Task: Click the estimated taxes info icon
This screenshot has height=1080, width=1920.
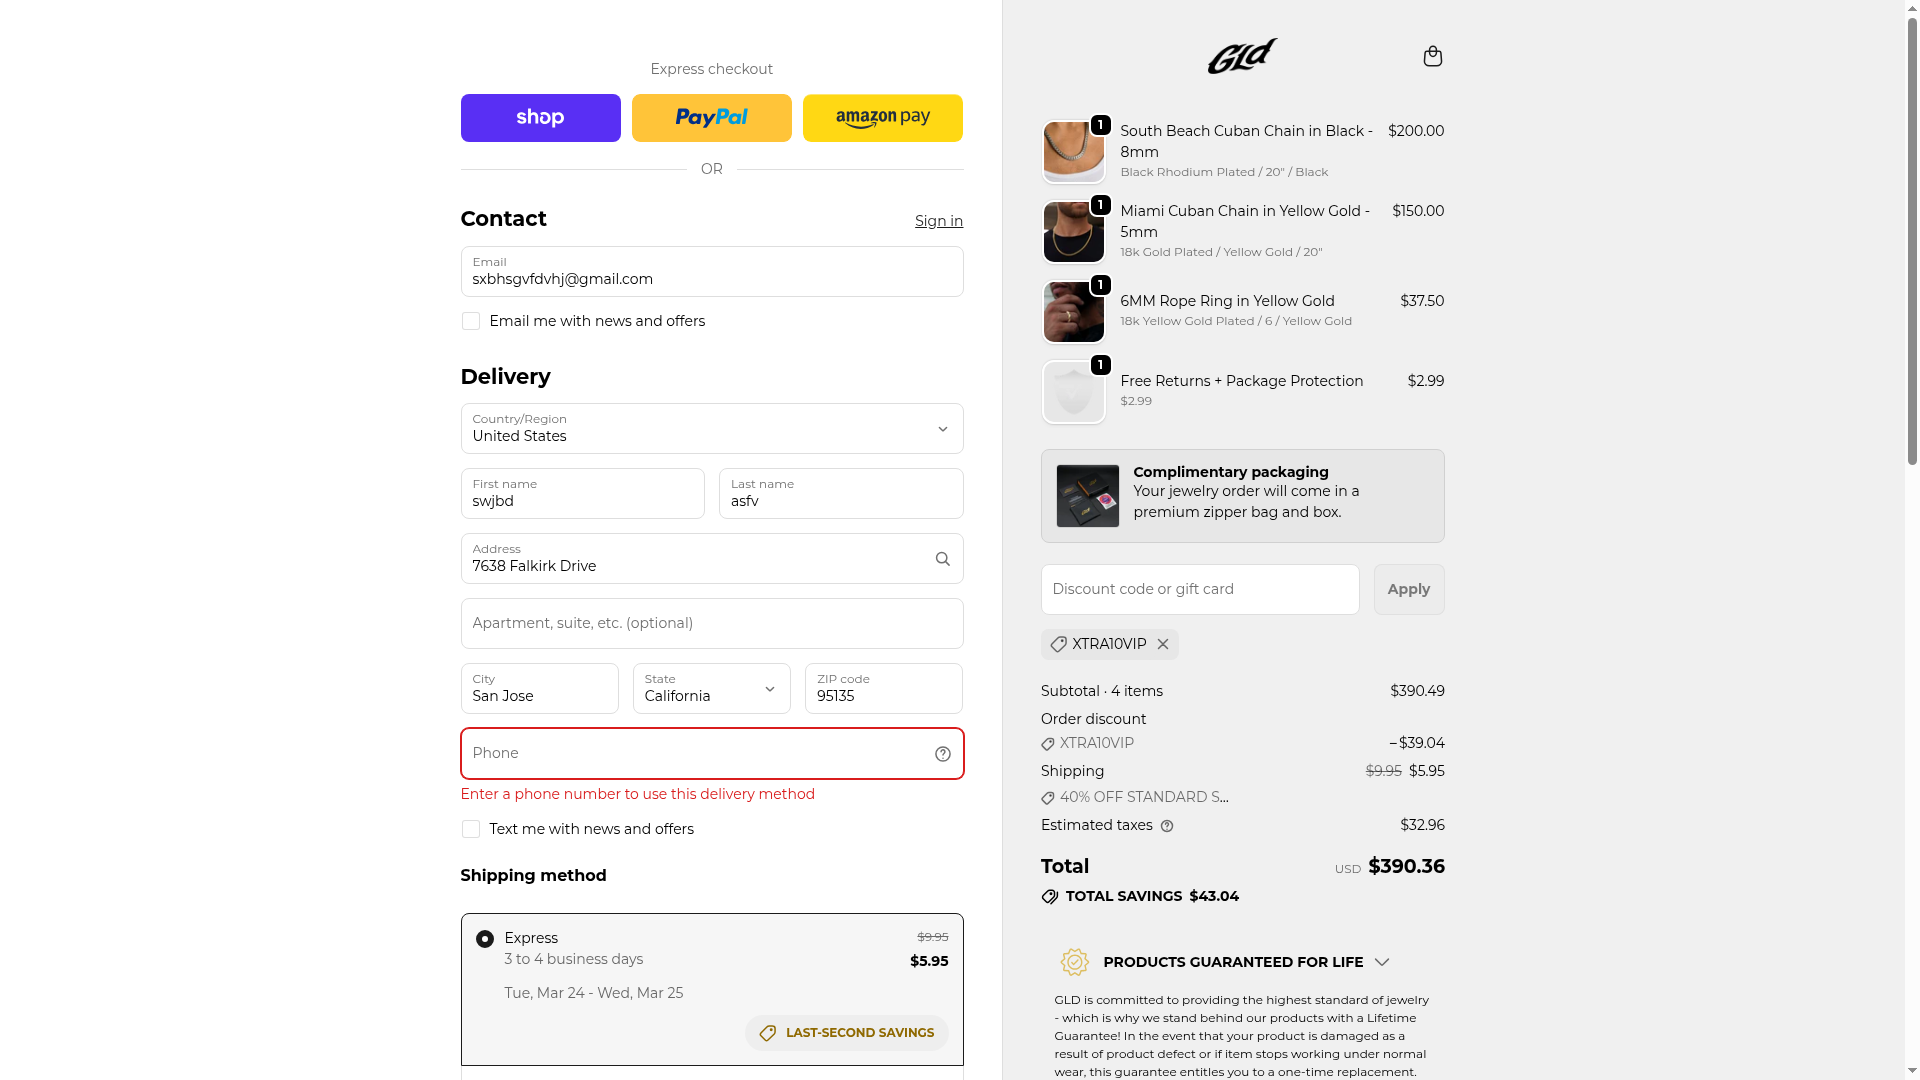Action: coord(1167,826)
